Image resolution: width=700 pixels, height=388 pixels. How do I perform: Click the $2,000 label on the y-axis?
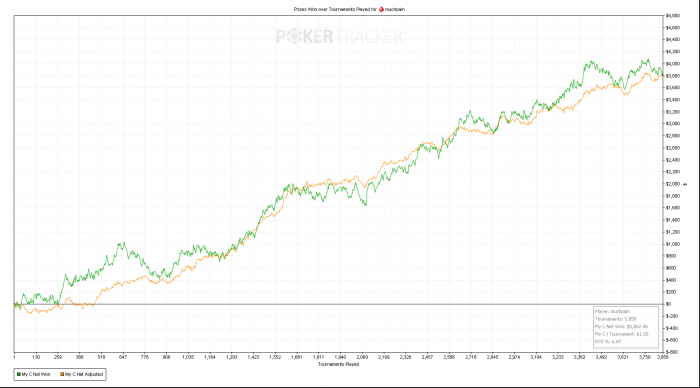coord(673,184)
